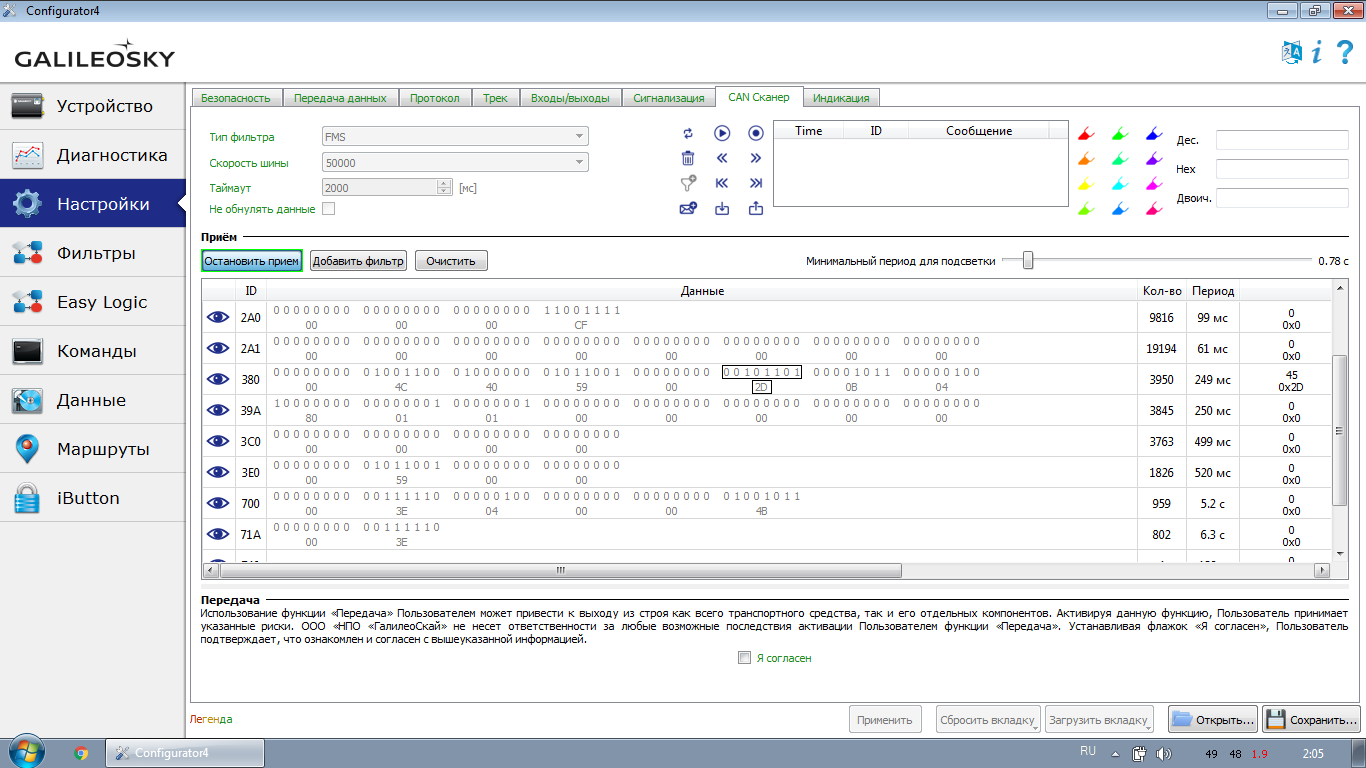
Task: Expand the 'Скорость шины' 50000 dropdown
Action: coord(455,162)
